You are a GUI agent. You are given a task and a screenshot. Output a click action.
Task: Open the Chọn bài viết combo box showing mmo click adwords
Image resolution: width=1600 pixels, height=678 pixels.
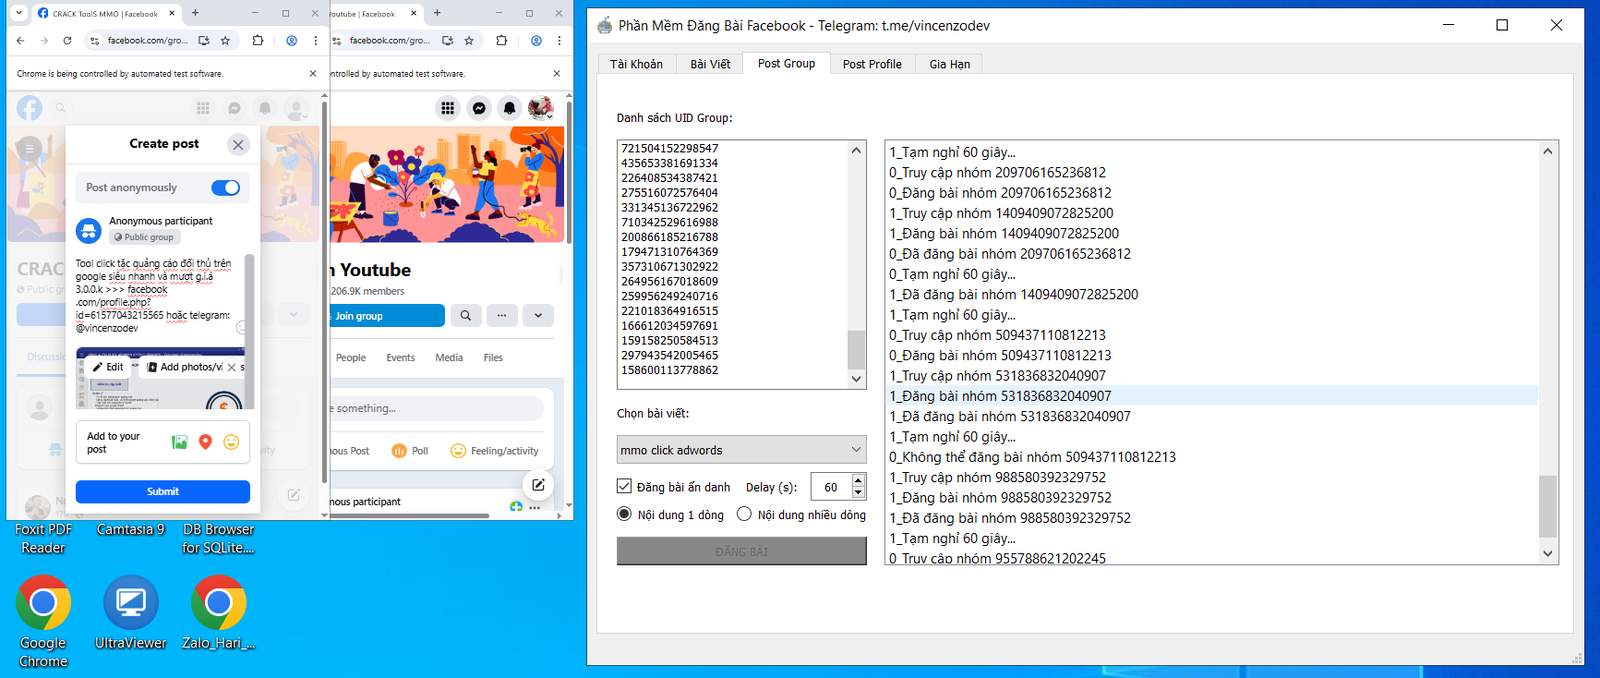(742, 450)
